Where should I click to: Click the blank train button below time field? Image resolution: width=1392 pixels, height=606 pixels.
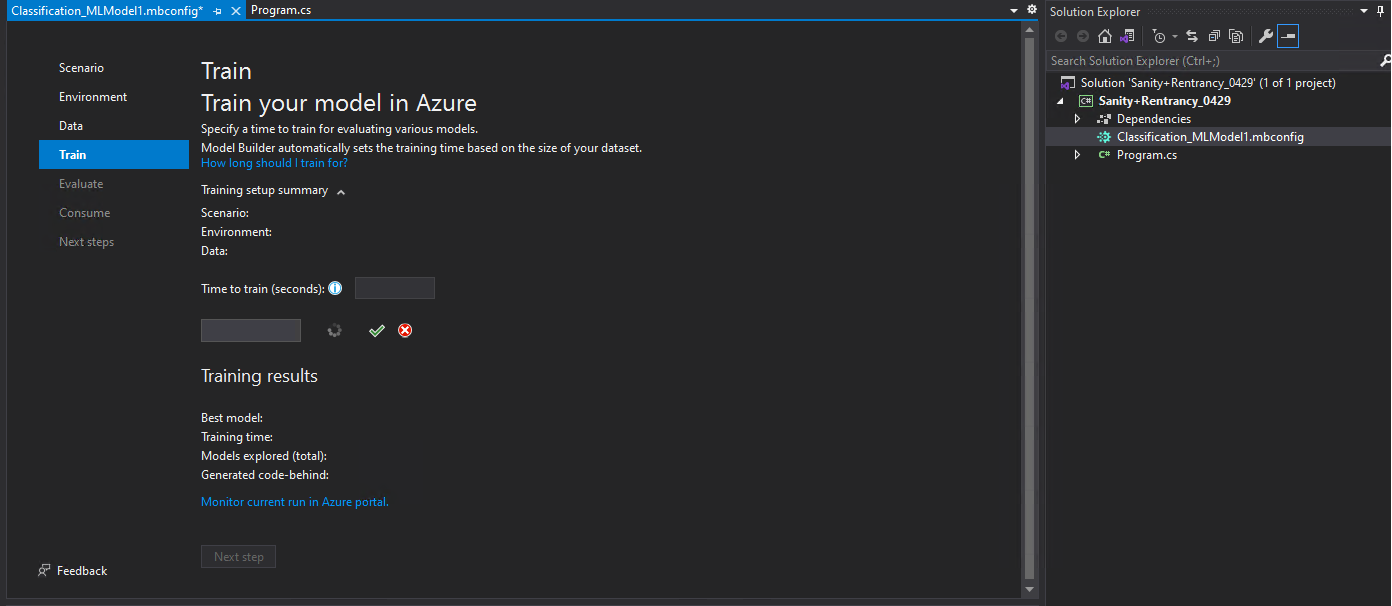click(251, 330)
